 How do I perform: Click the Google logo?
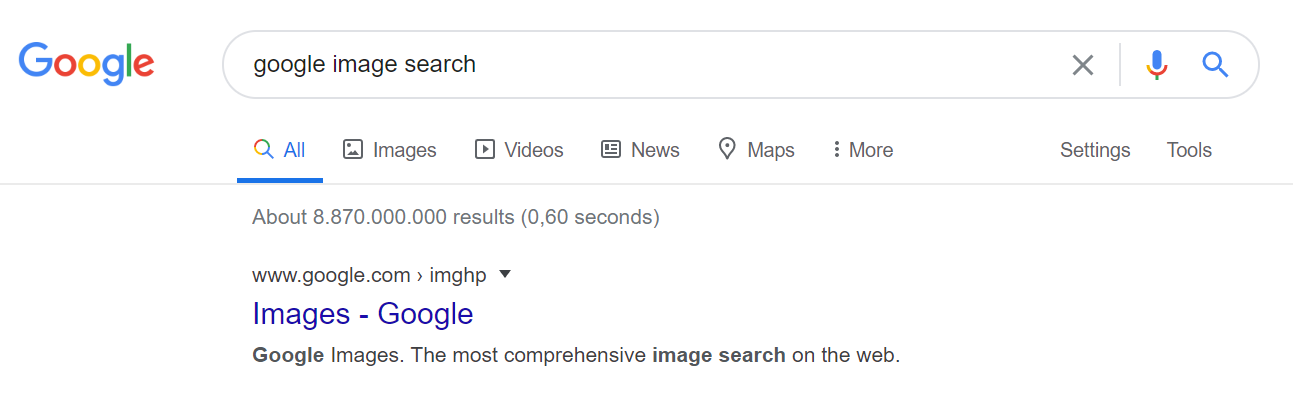pyautogui.click(x=86, y=64)
